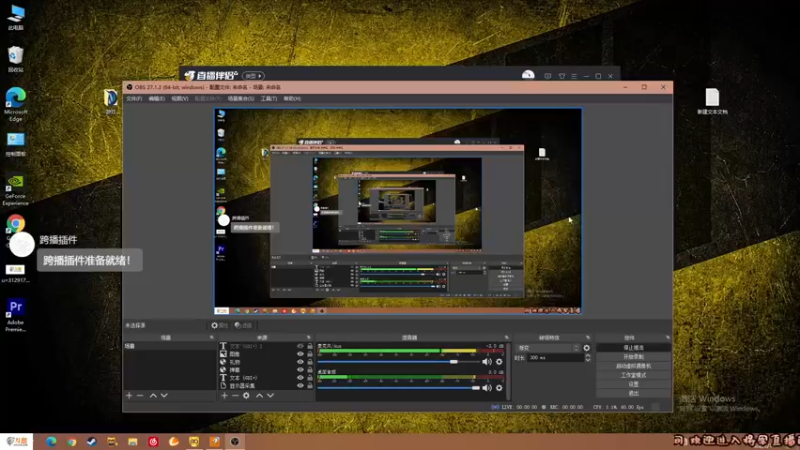Open the 视图(V) menu
The height and width of the screenshot is (450, 800).
[180, 98]
